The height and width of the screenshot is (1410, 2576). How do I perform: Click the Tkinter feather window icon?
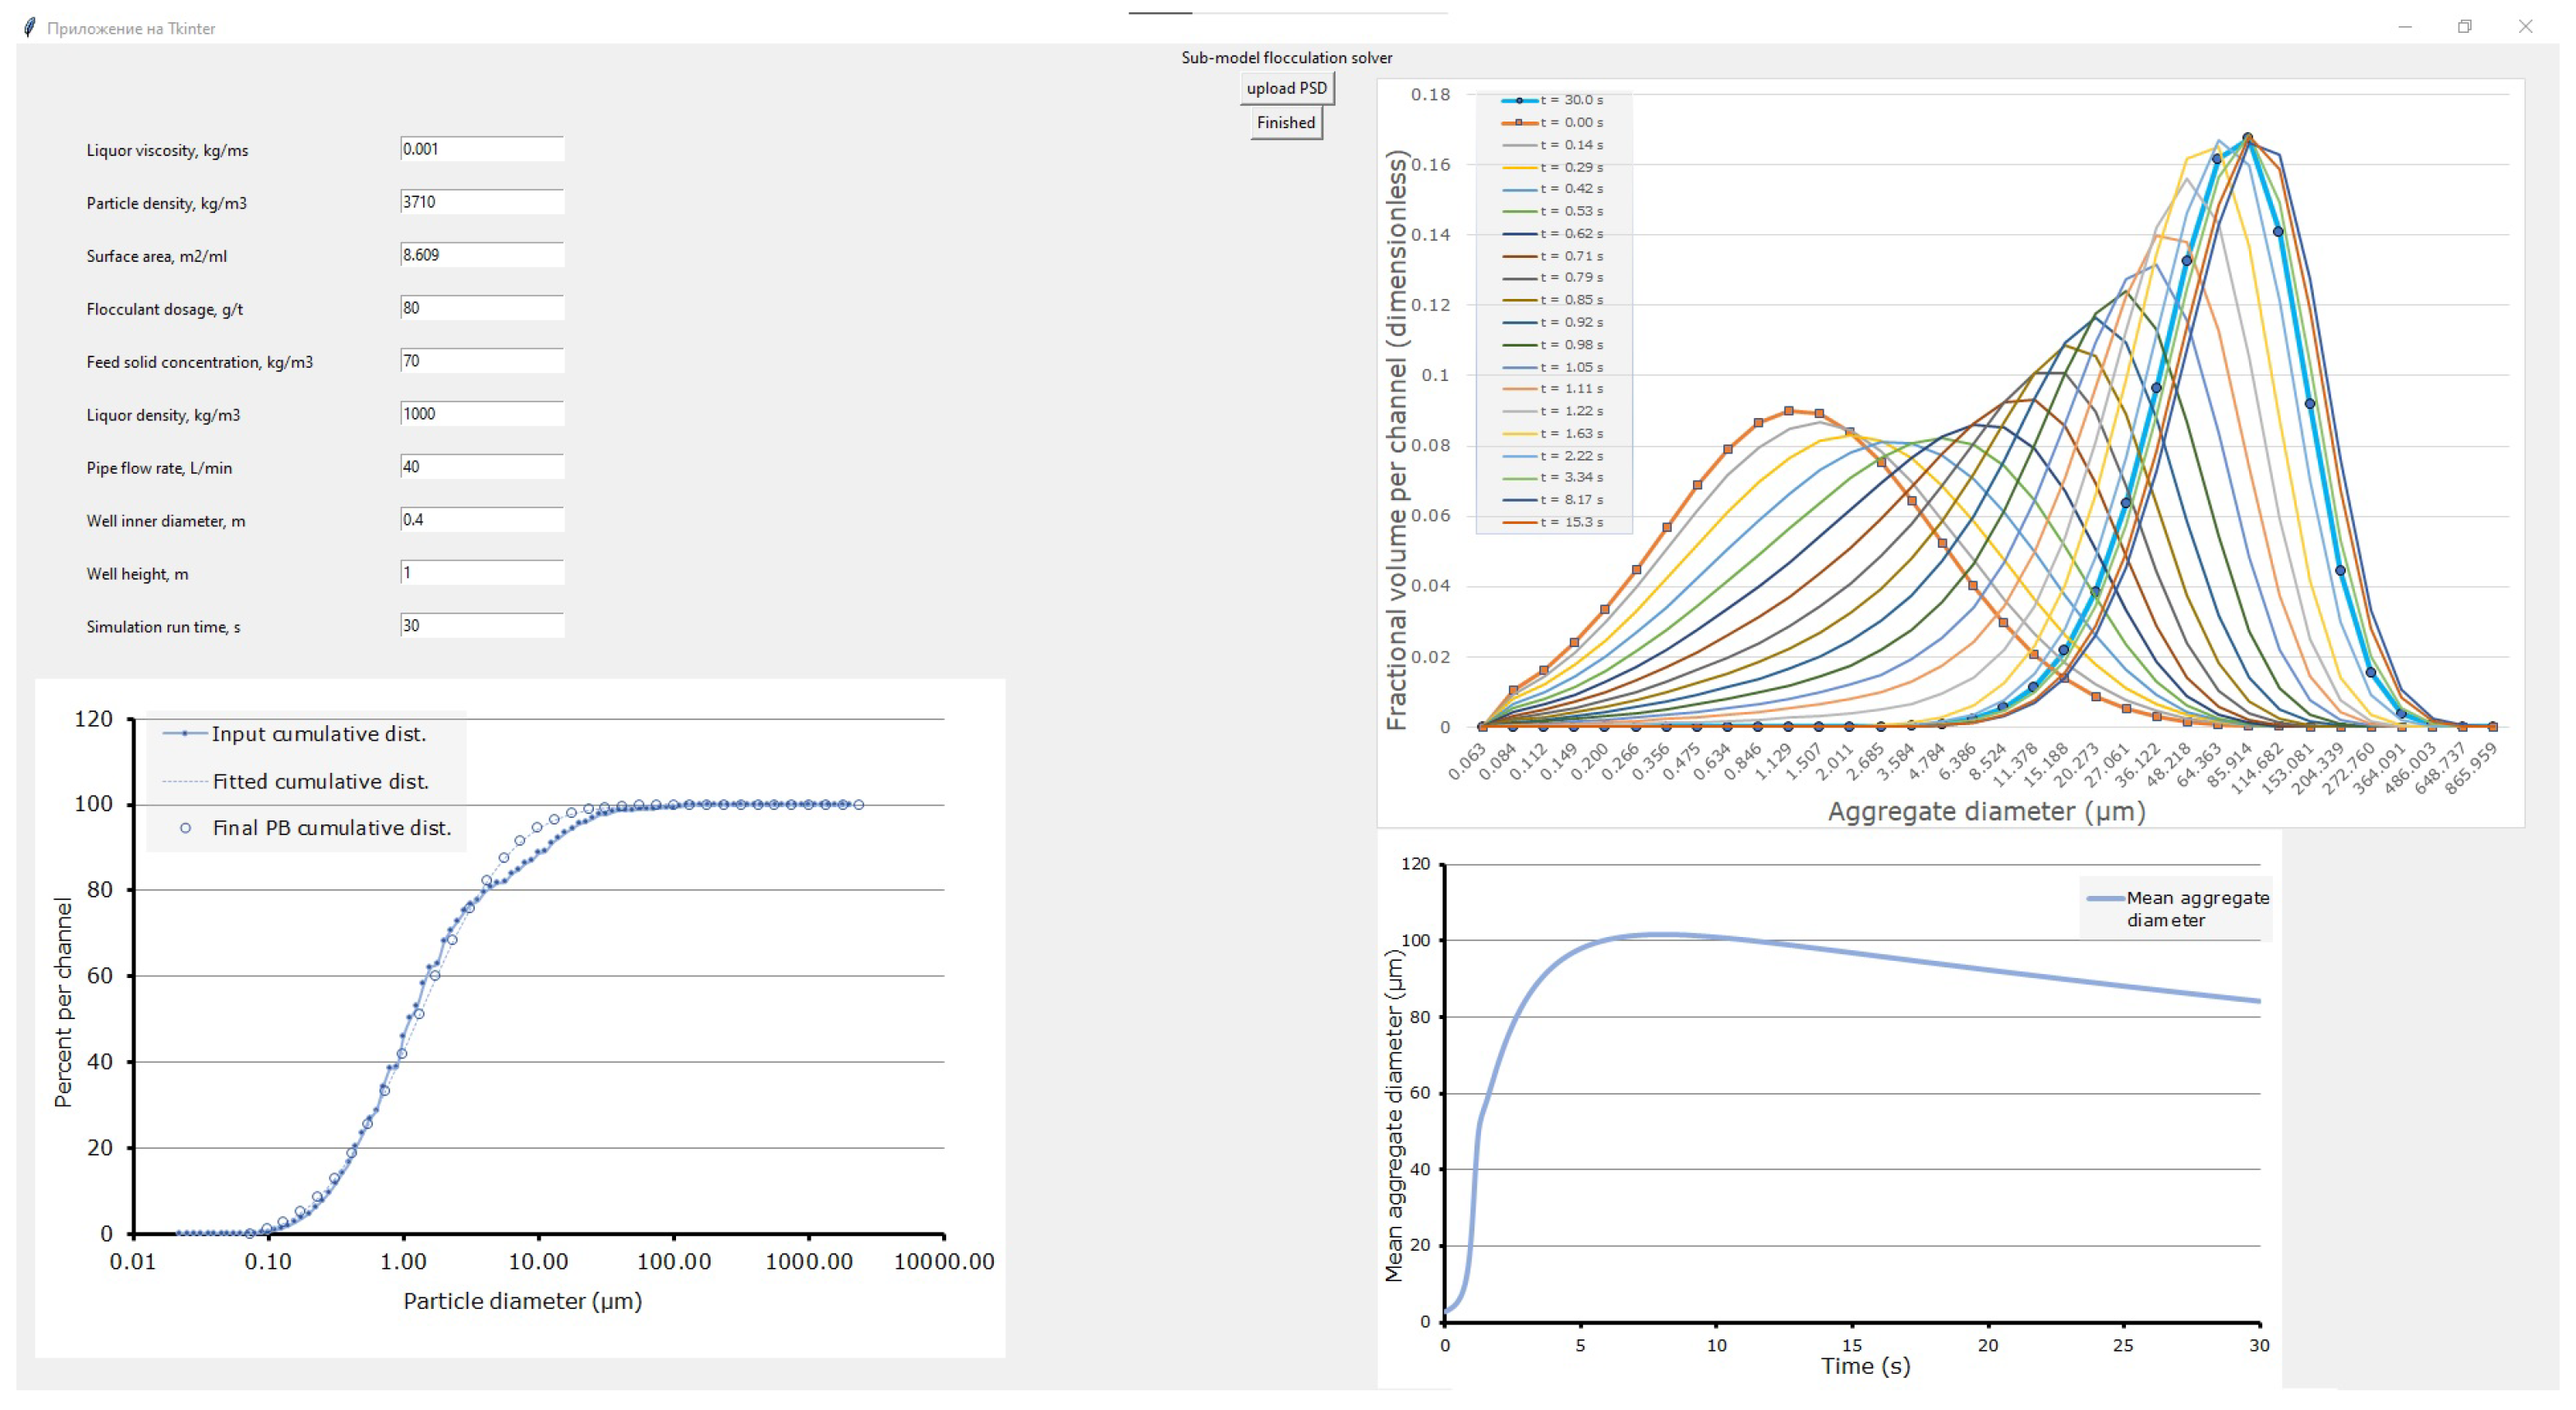coord(30,28)
